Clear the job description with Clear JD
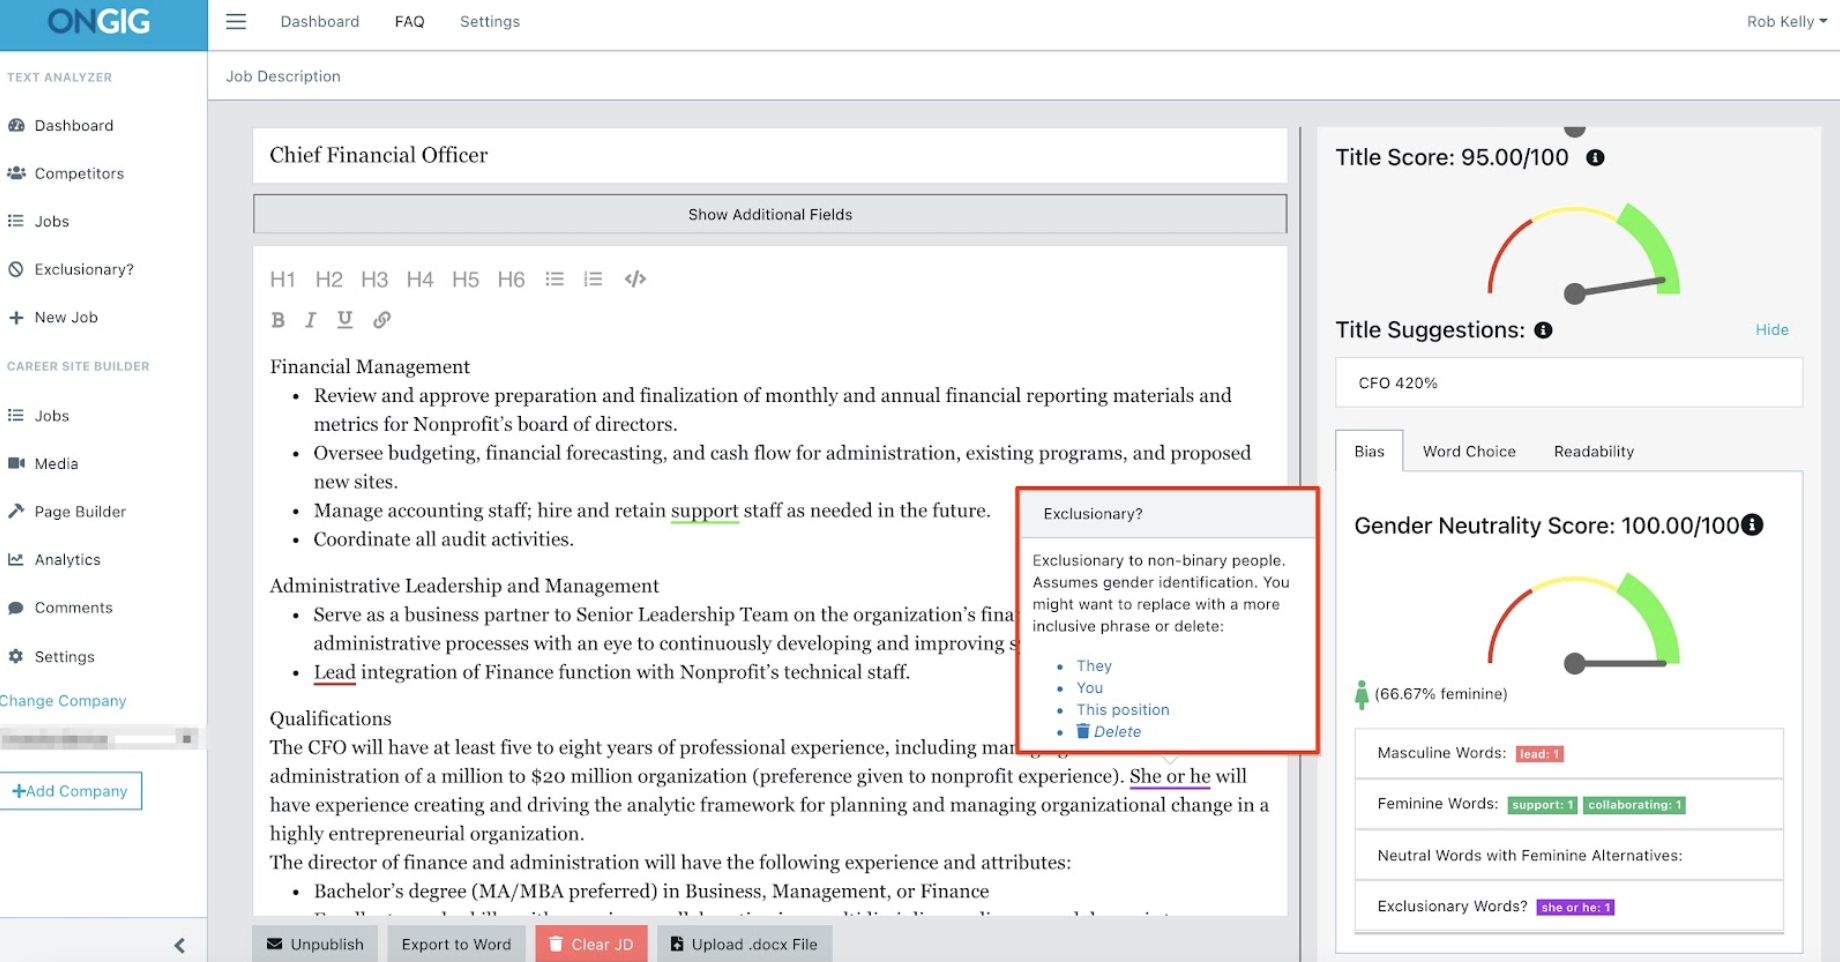Screen dimensions: 1840x962 (x=591, y=944)
